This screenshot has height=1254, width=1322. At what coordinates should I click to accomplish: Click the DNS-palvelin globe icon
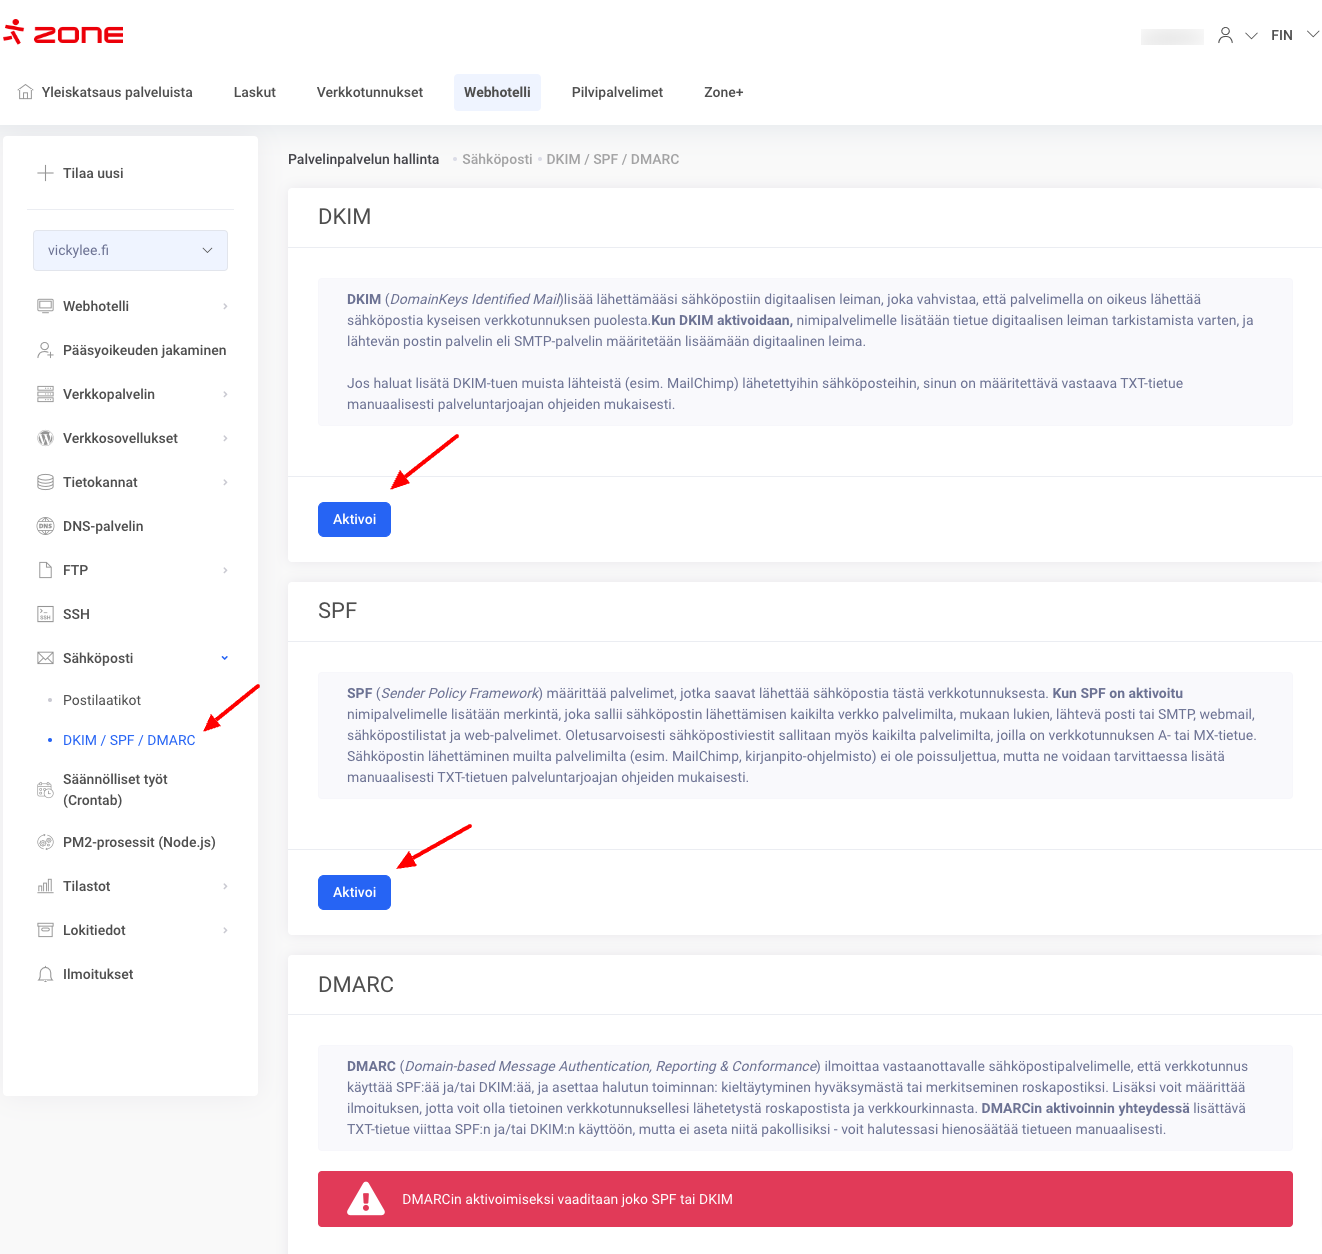pyautogui.click(x=45, y=526)
